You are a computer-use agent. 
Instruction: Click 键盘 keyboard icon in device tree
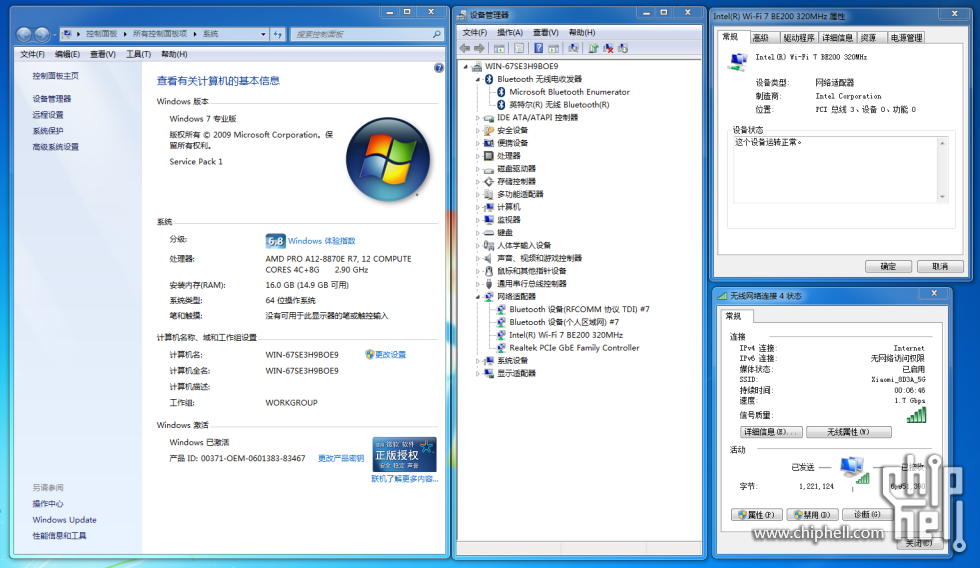click(489, 232)
